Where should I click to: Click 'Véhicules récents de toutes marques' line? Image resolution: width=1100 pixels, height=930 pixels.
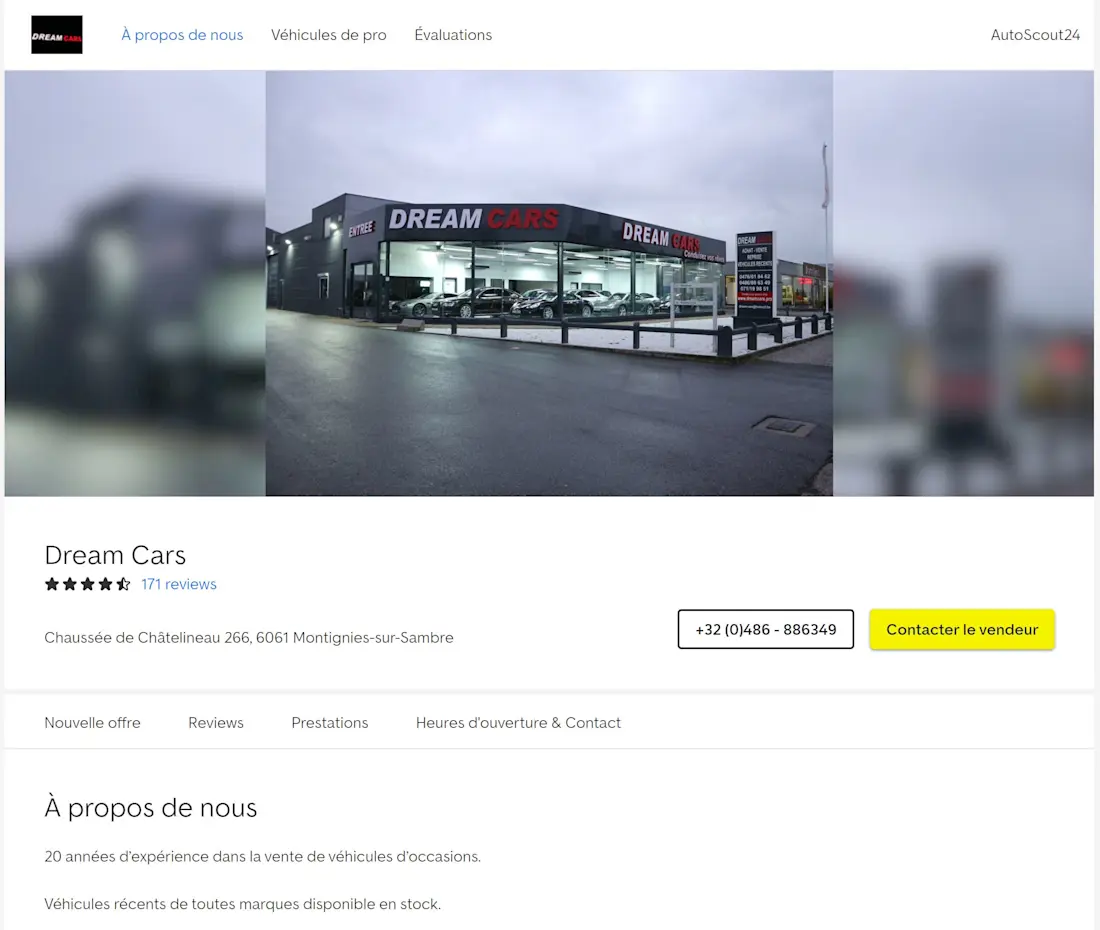click(x=243, y=904)
